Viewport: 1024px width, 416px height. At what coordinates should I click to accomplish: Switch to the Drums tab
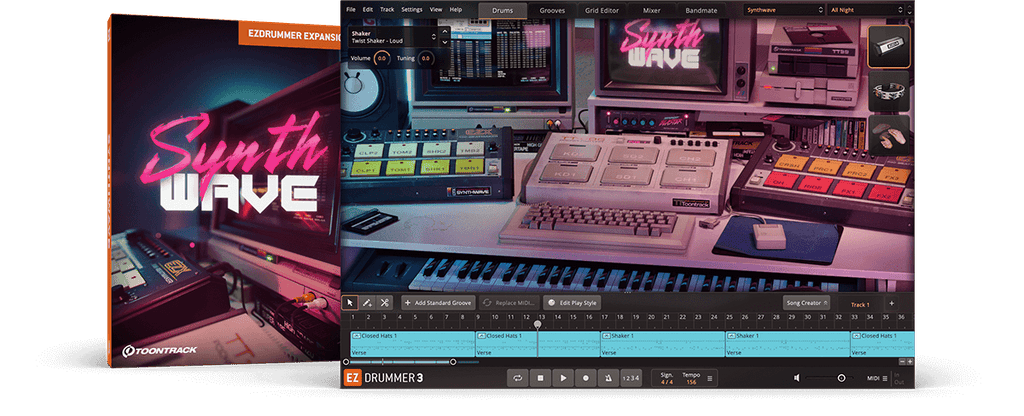[502, 10]
